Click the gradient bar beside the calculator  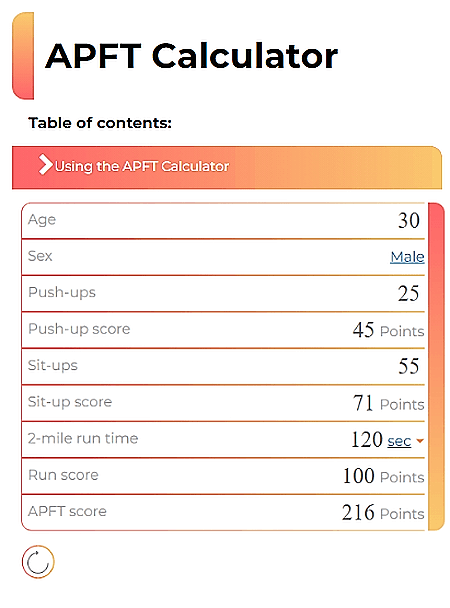tap(436, 366)
